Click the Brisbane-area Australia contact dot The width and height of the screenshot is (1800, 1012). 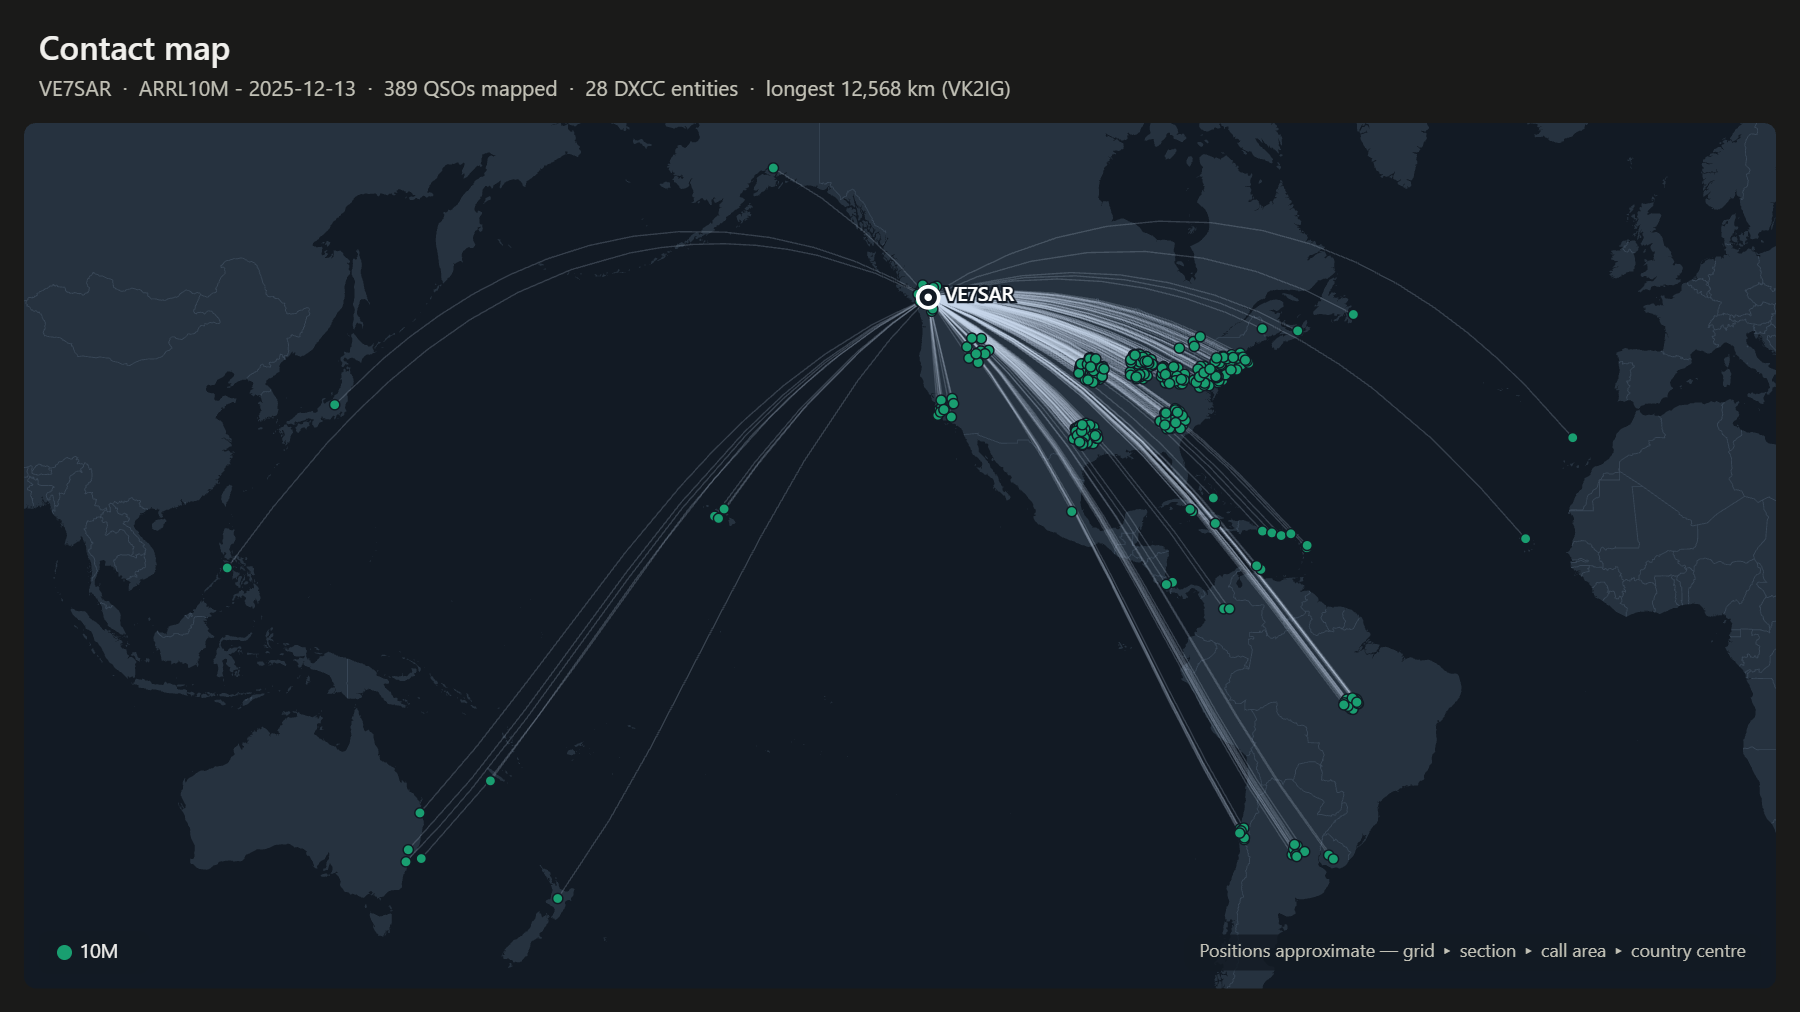click(420, 813)
